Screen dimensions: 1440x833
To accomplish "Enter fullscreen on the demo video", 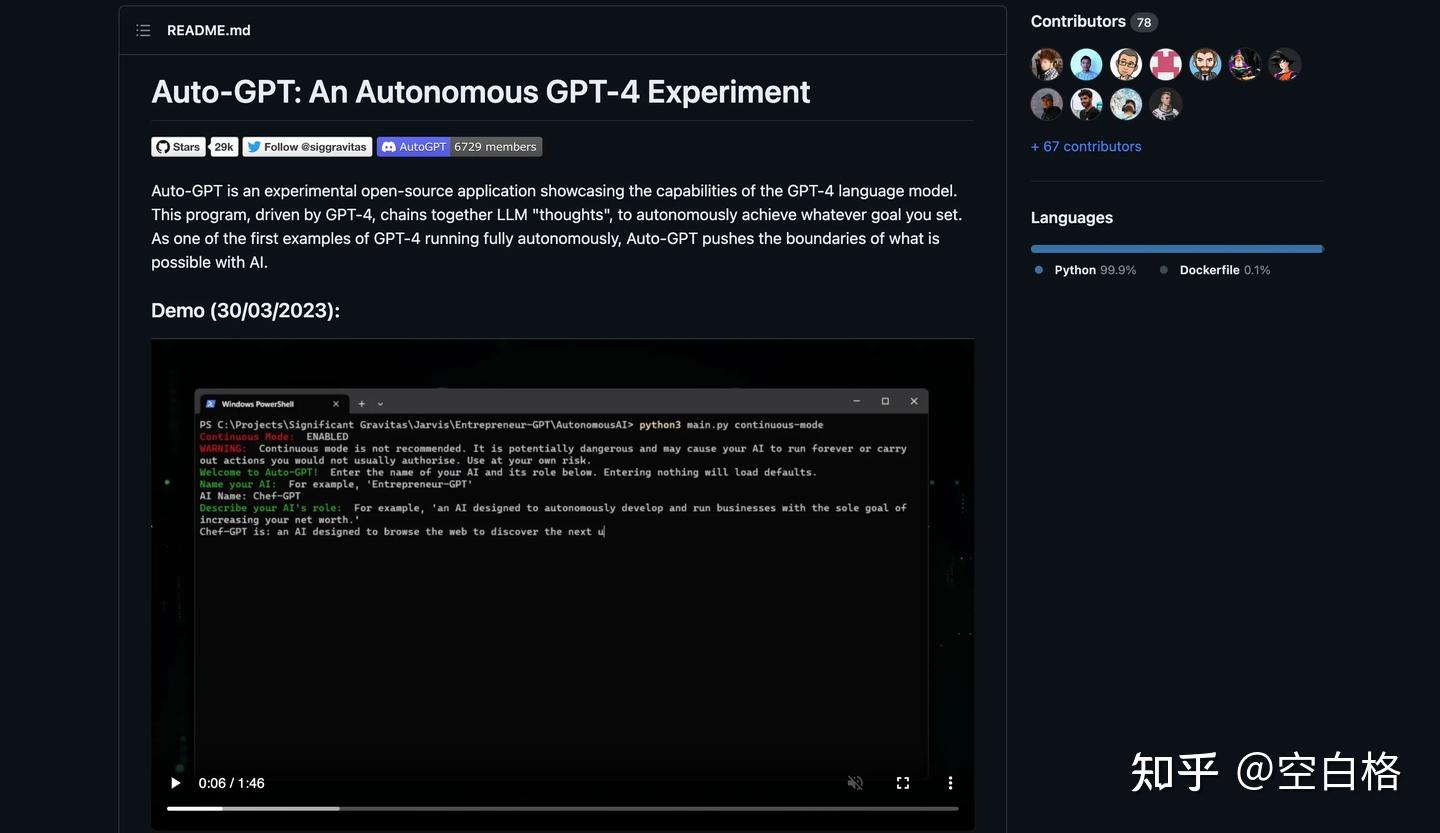I will (x=902, y=783).
